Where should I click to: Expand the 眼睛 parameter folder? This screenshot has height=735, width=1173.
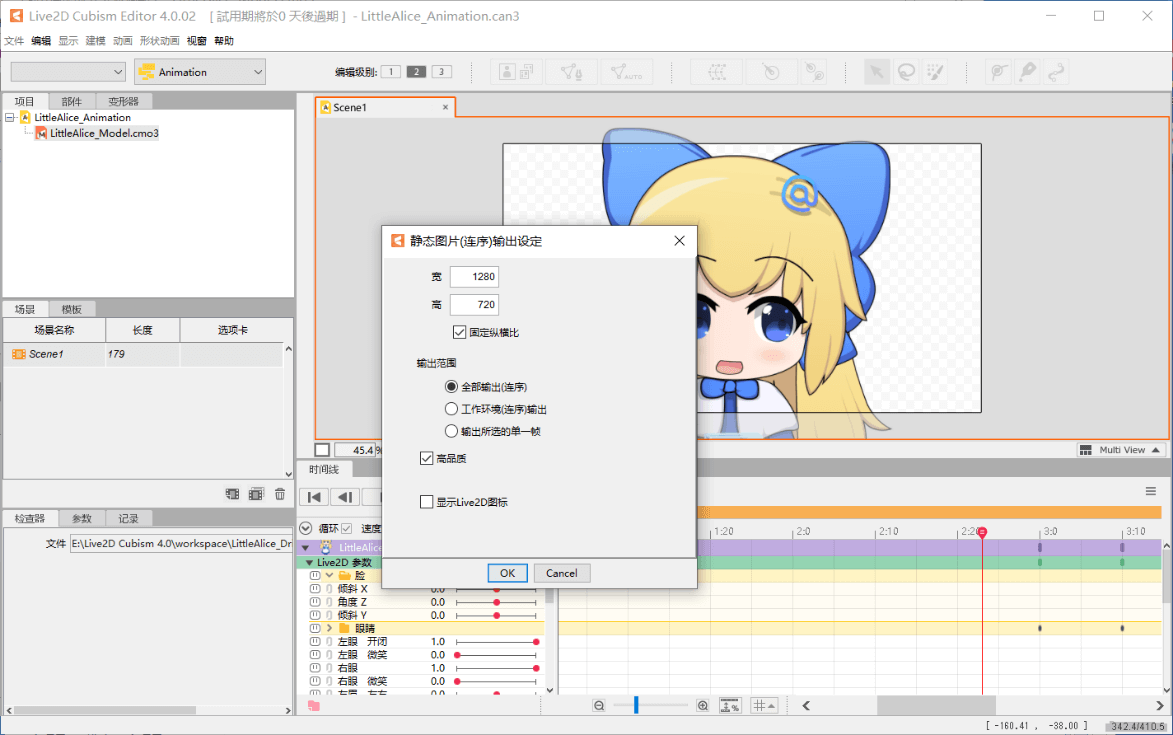(329, 628)
